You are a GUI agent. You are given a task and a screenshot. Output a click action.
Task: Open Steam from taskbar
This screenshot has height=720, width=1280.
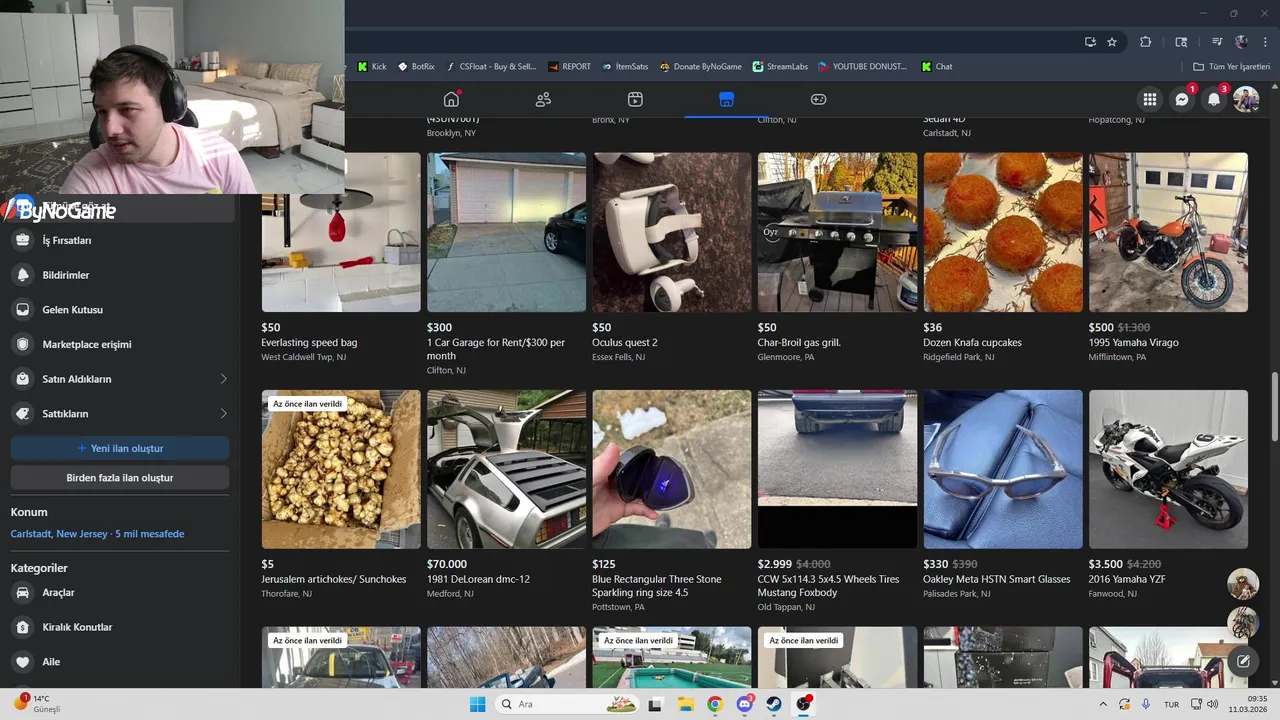pyautogui.click(x=774, y=704)
